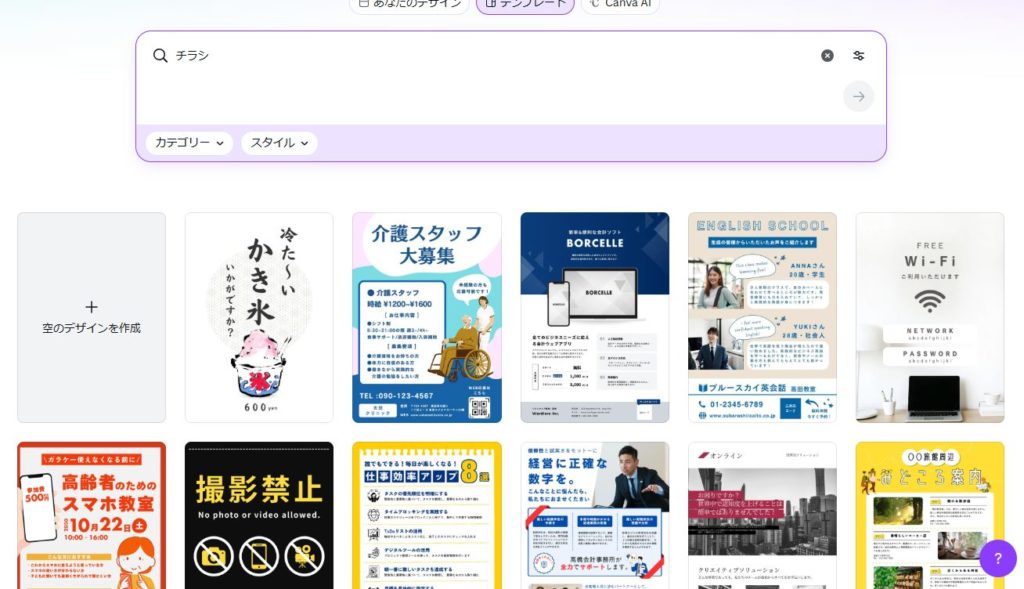
Task: Switch to the あなたのデザイン tab
Action: point(410,4)
